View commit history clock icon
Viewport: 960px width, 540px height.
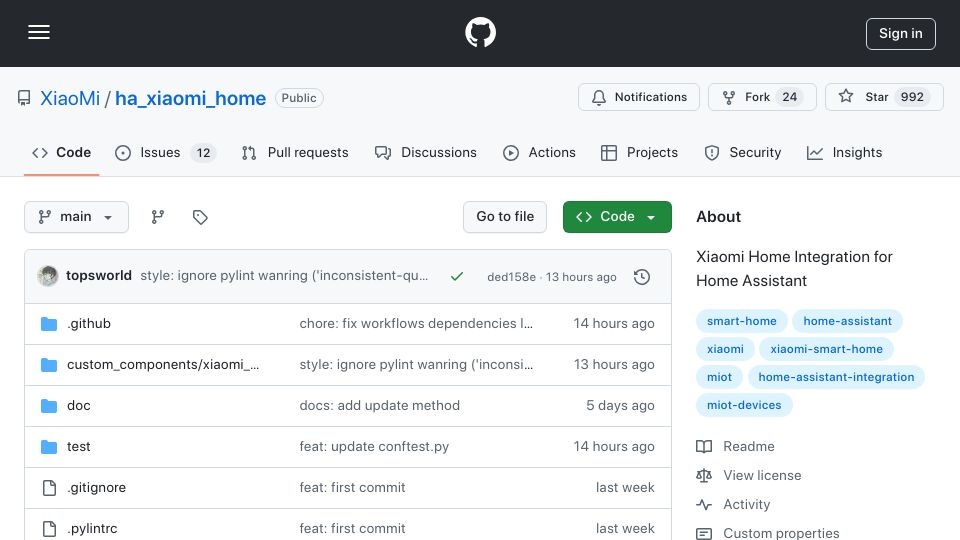coord(642,277)
